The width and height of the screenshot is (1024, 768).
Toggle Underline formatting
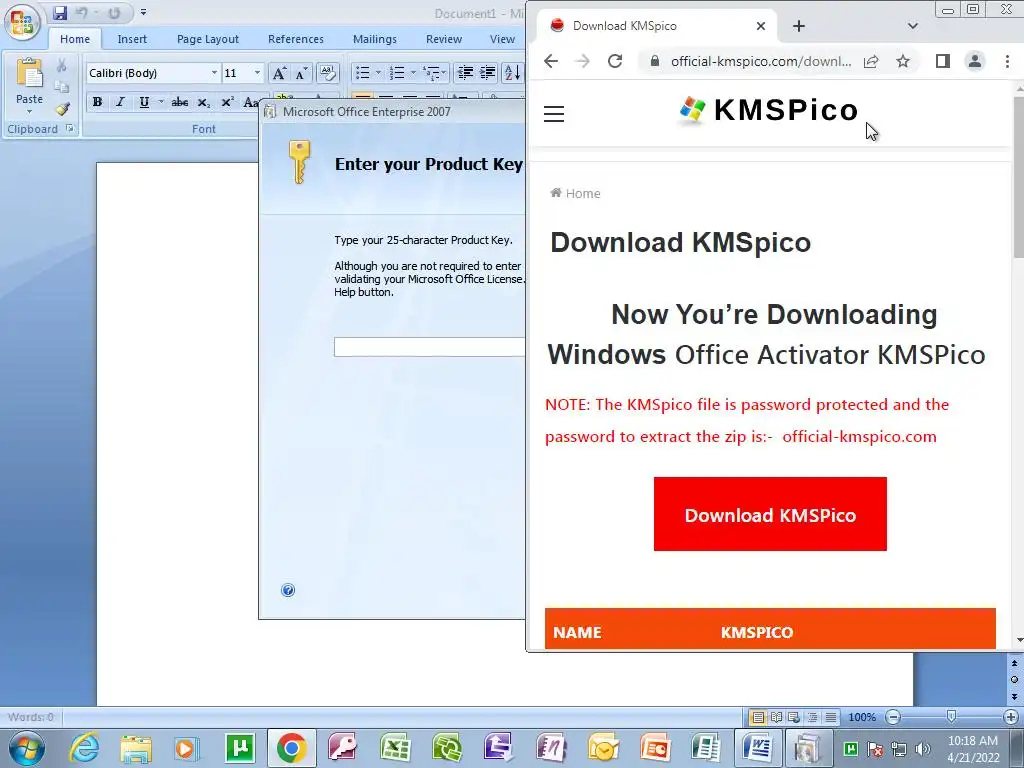click(144, 102)
